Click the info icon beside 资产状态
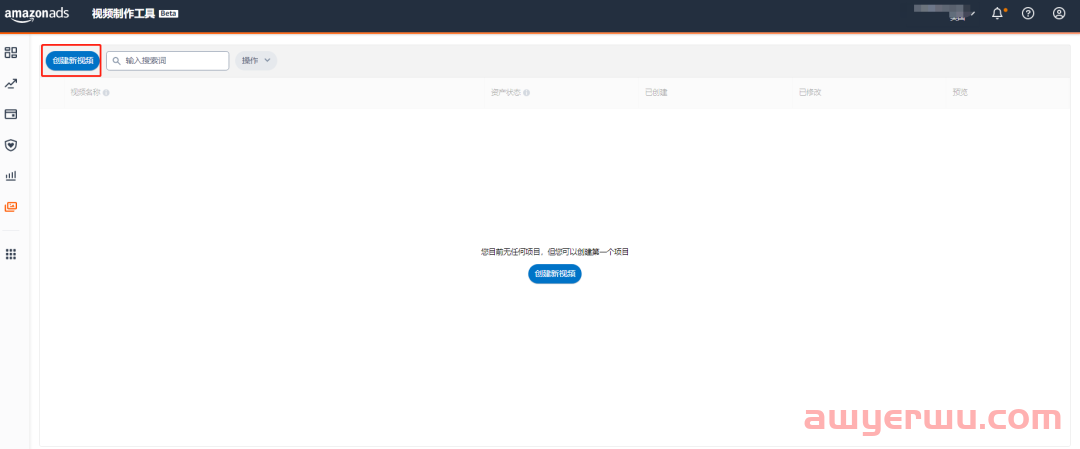Image resolution: width=1080 pixels, height=449 pixels. (526, 93)
